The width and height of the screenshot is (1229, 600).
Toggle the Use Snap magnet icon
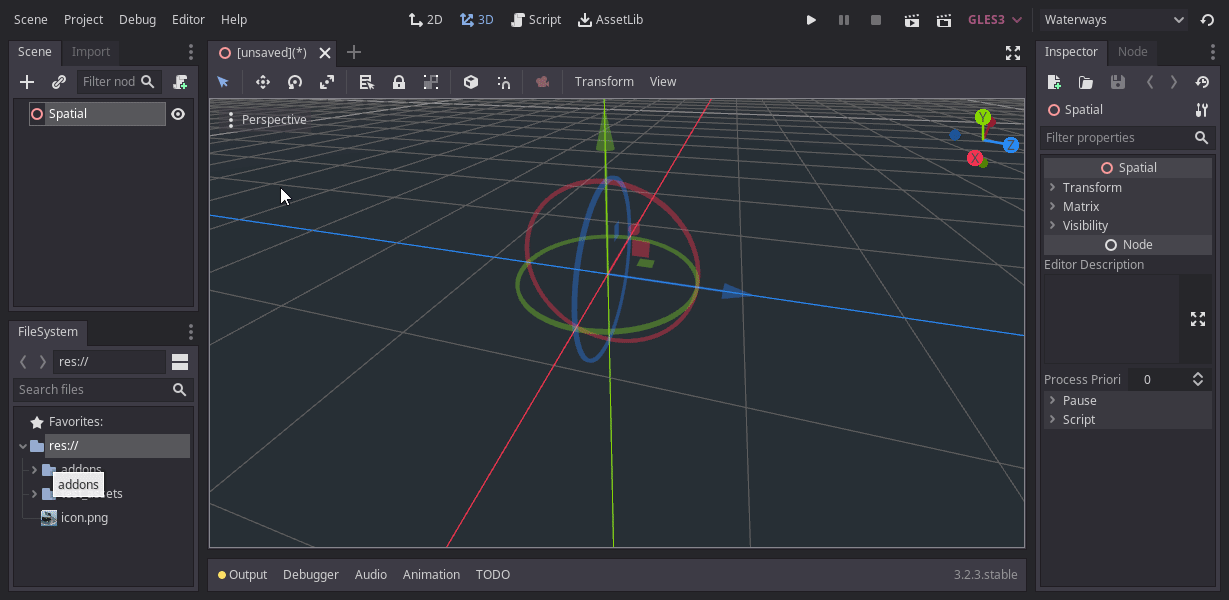click(503, 82)
